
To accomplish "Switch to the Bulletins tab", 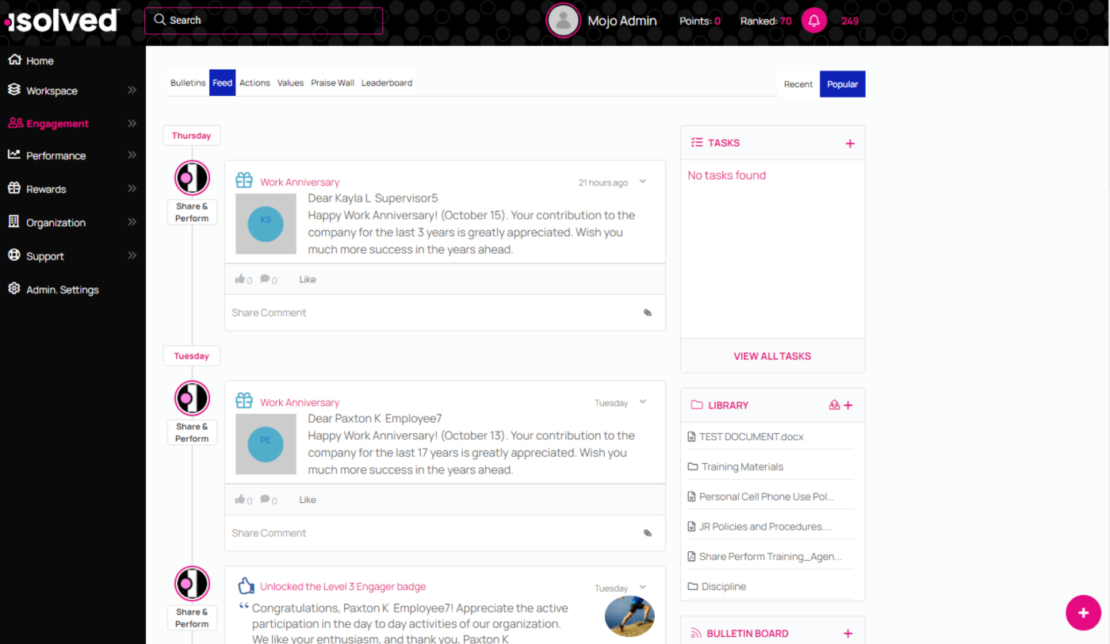I will coord(187,83).
